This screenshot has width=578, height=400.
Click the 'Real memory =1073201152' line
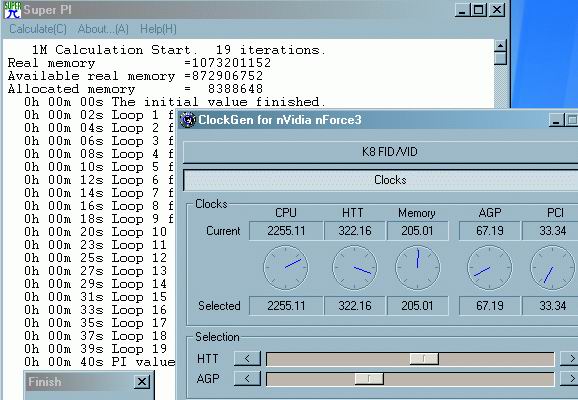[x=139, y=63]
